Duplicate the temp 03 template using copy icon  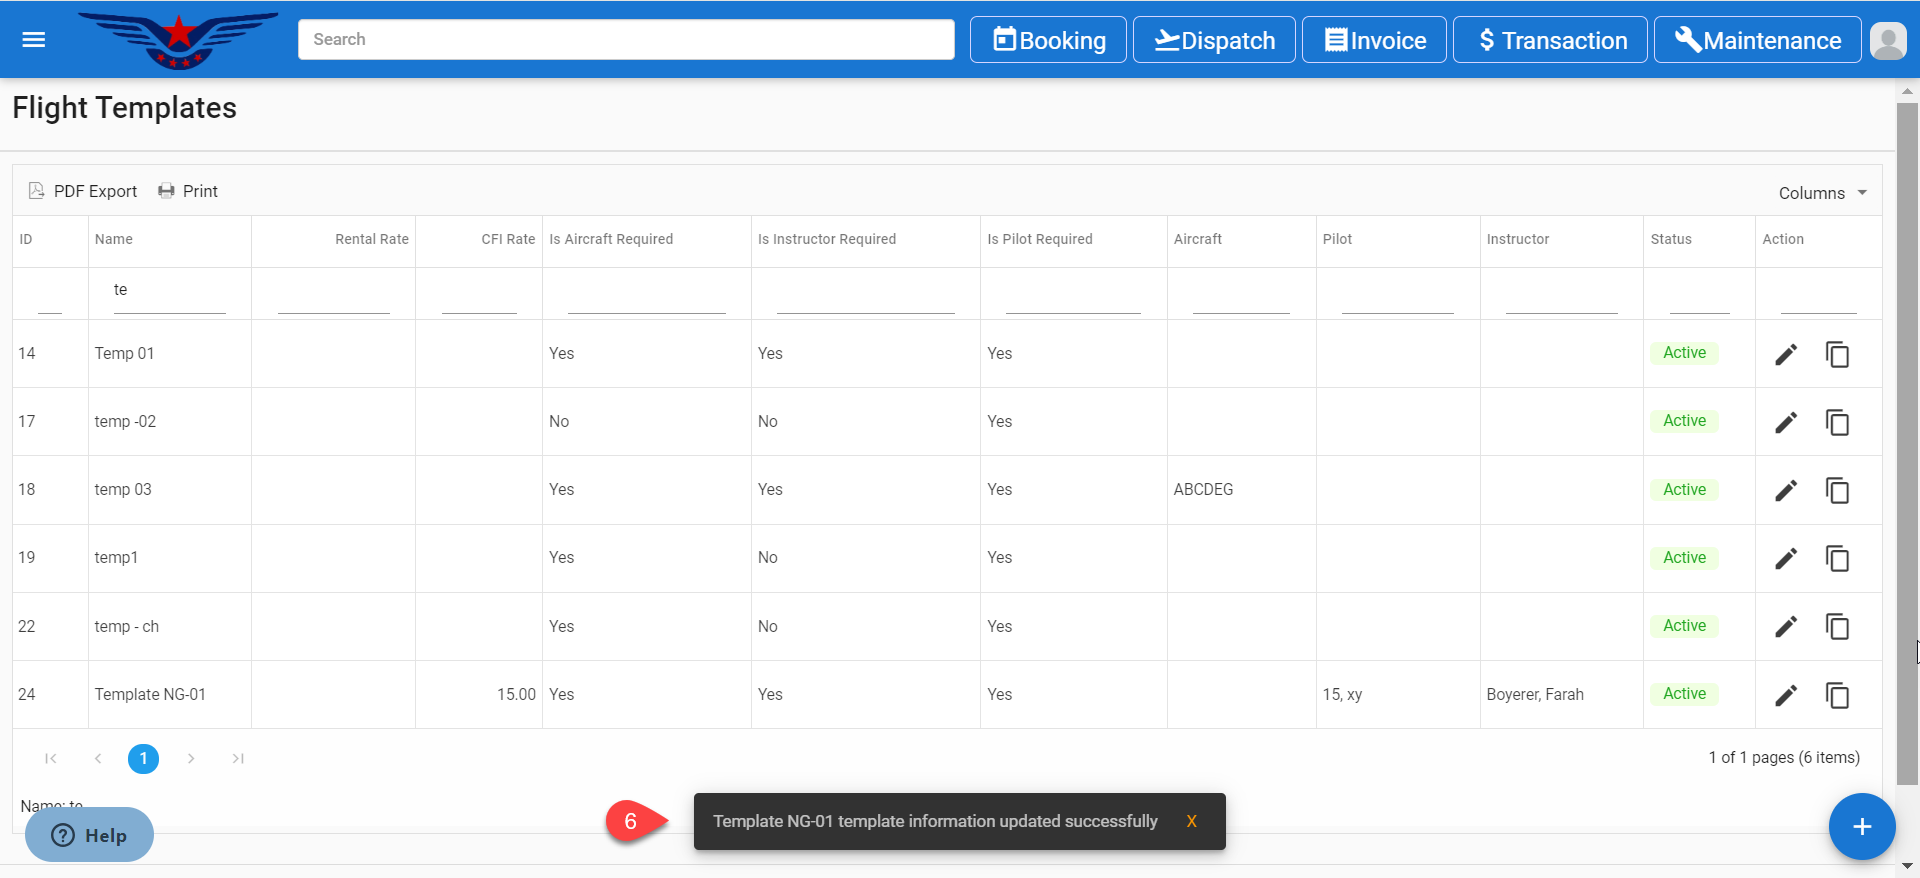pyautogui.click(x=1837, y=491)
